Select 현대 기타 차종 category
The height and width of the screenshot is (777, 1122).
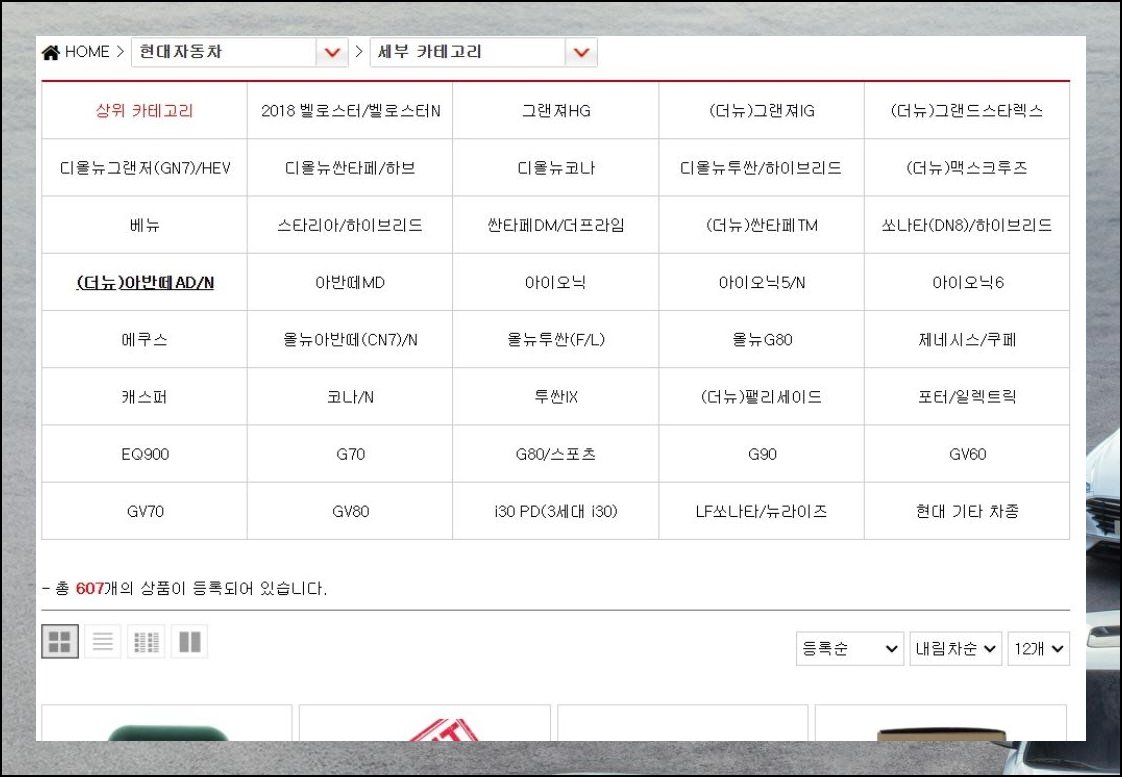click(x=967, y=512)
